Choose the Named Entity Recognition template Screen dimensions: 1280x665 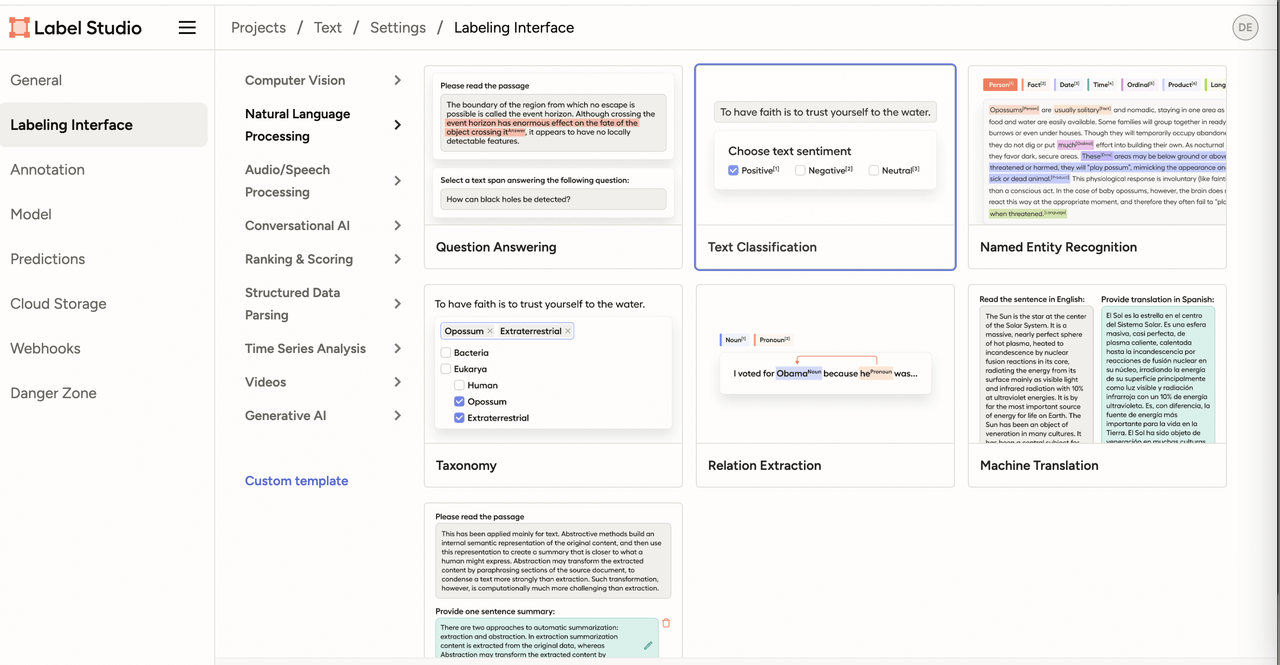click(x=1097, y=167)
